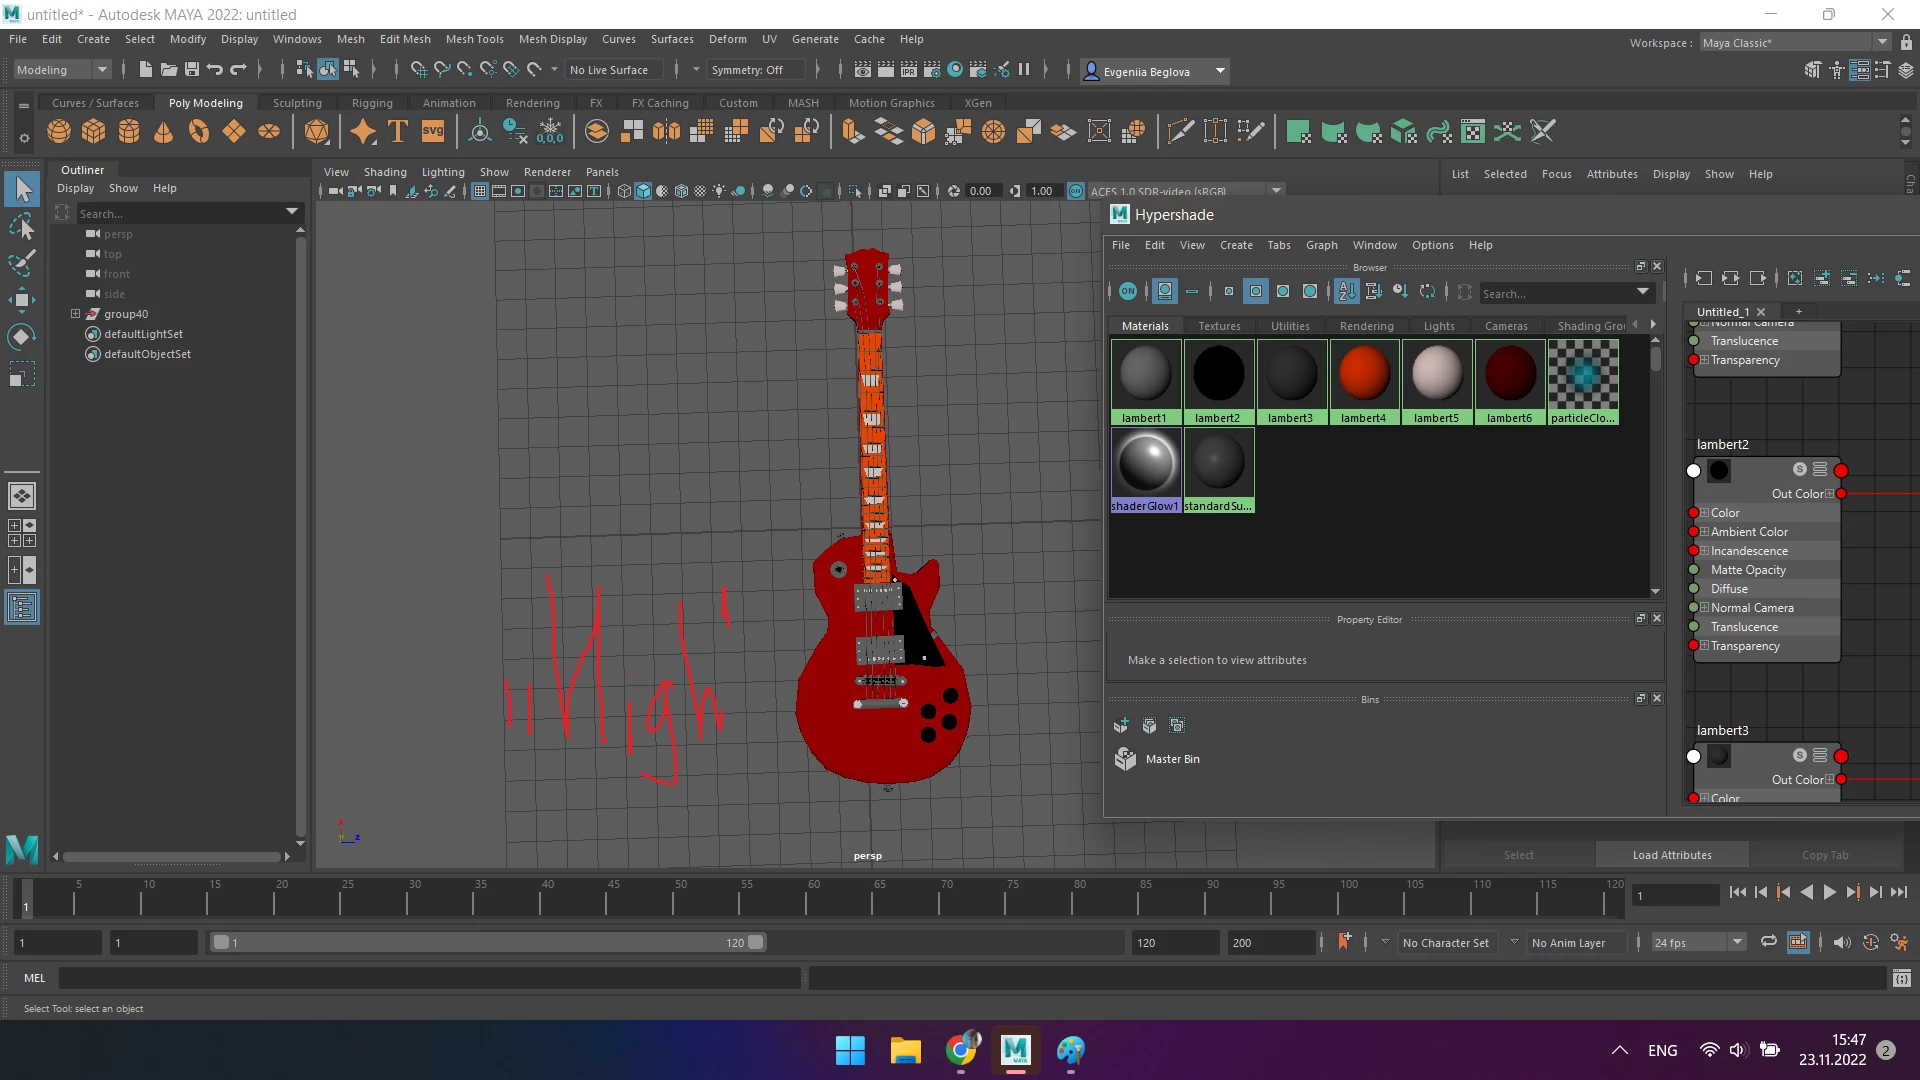Click the Polygon Cube shelf icon
This screenshot has width=1920, height=1080.
pos(94,131)
